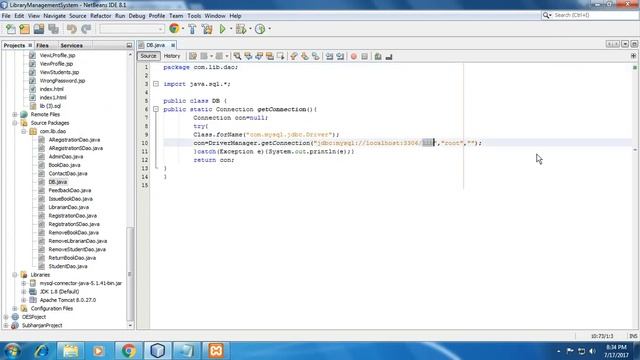Open the browser selection dropdown arrow beside Chrome icon
The height and width of the screenshot is (360, 640).
pos(183,29)
